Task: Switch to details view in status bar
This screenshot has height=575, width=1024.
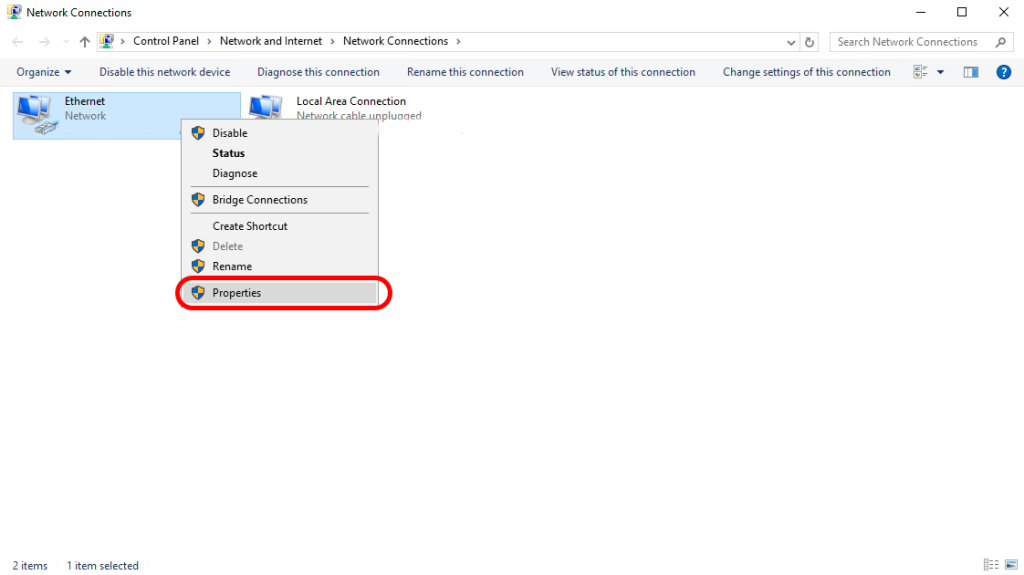Action: [990, 565]
